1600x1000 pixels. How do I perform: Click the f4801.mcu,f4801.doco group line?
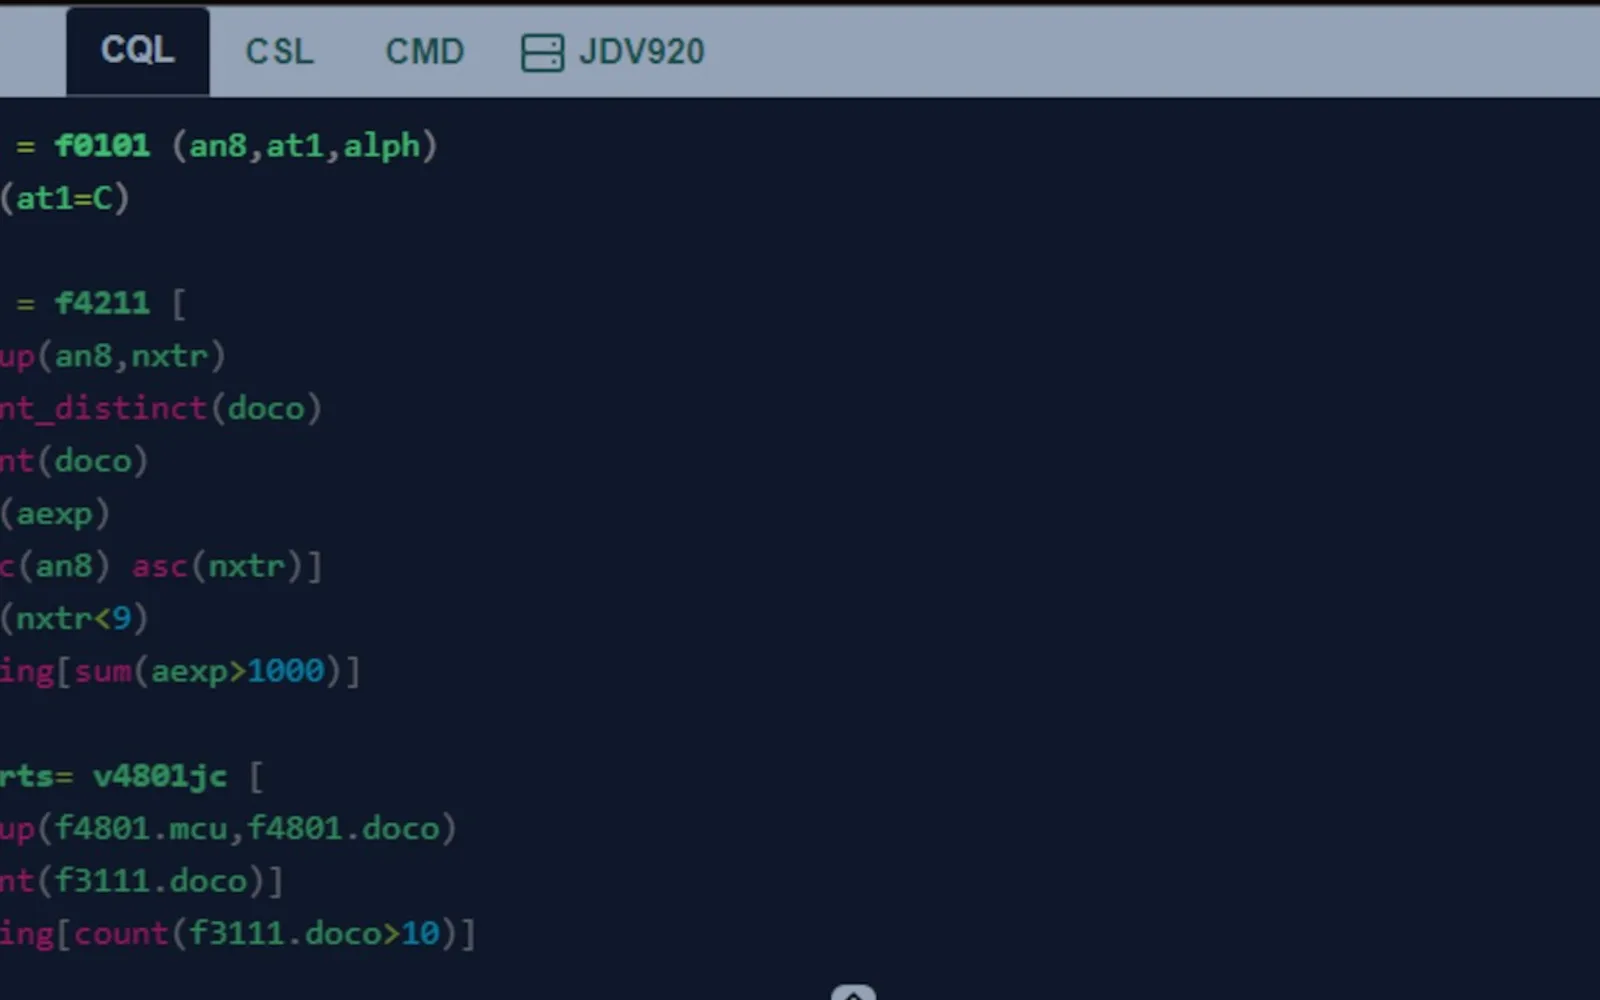point(247,828)
